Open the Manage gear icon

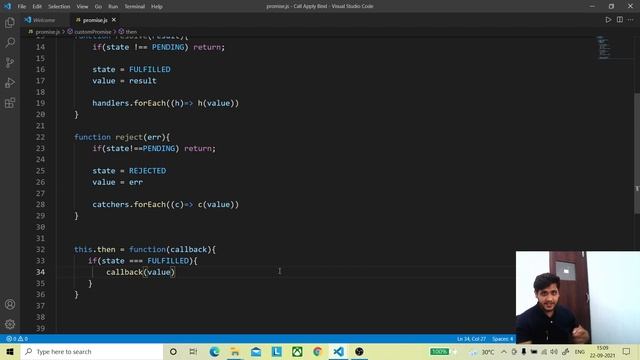[x=10, y=324]
